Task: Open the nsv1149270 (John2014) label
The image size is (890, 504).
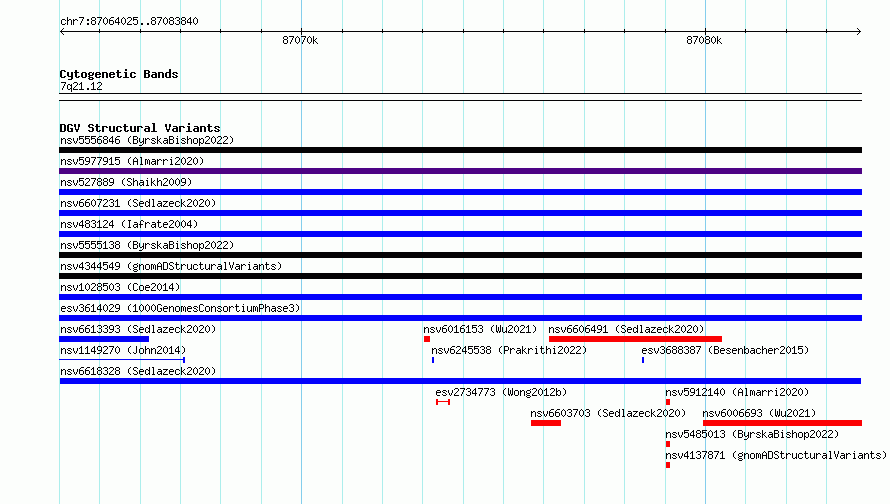Action: (123, 350)
